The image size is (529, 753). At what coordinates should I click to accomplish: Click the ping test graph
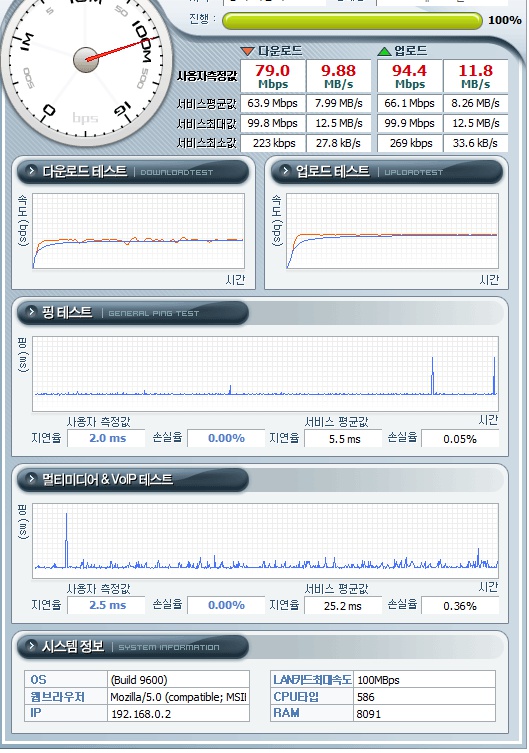point(265,374)
